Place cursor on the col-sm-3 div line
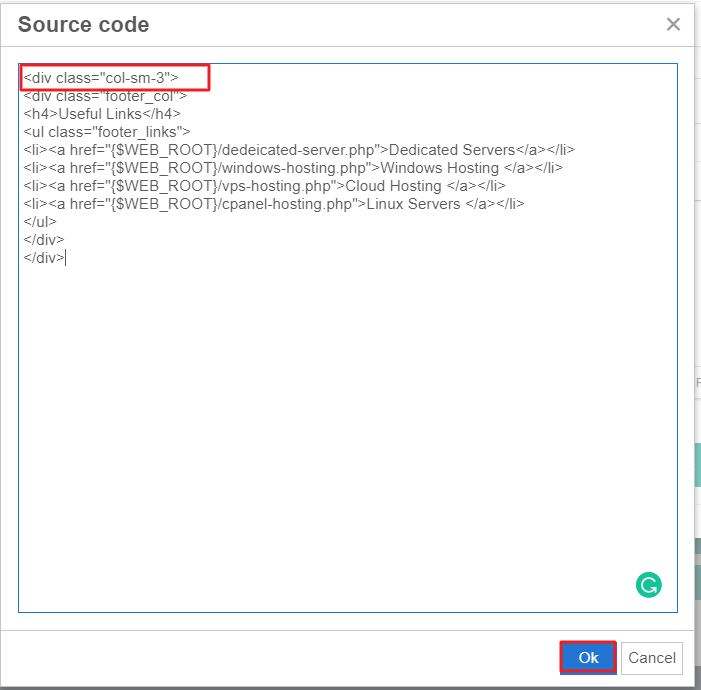 point(101,78)
